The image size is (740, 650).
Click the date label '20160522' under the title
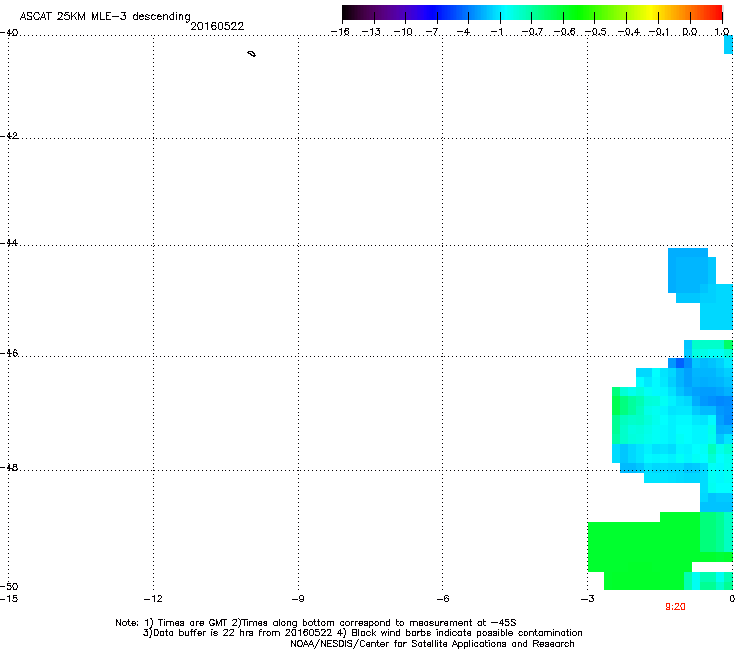point(217,26)
